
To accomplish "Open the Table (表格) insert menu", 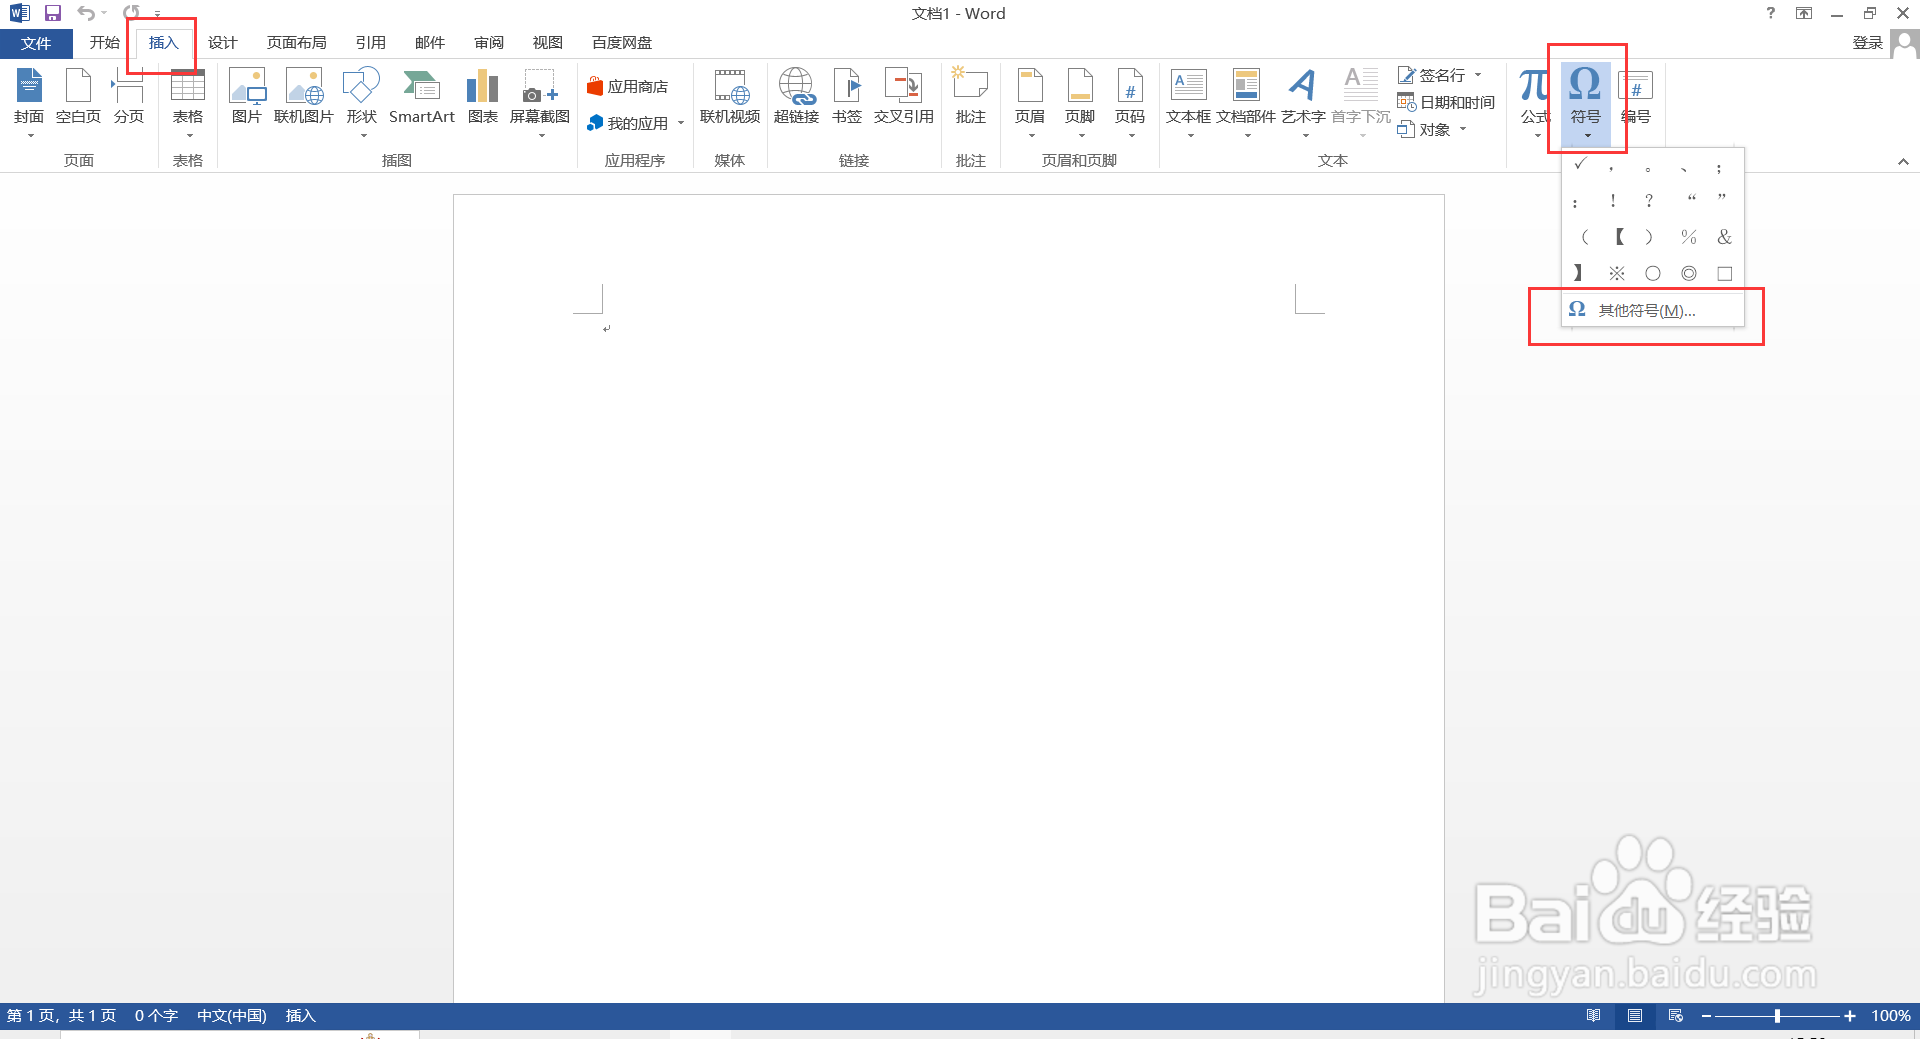I will [188, 100].
